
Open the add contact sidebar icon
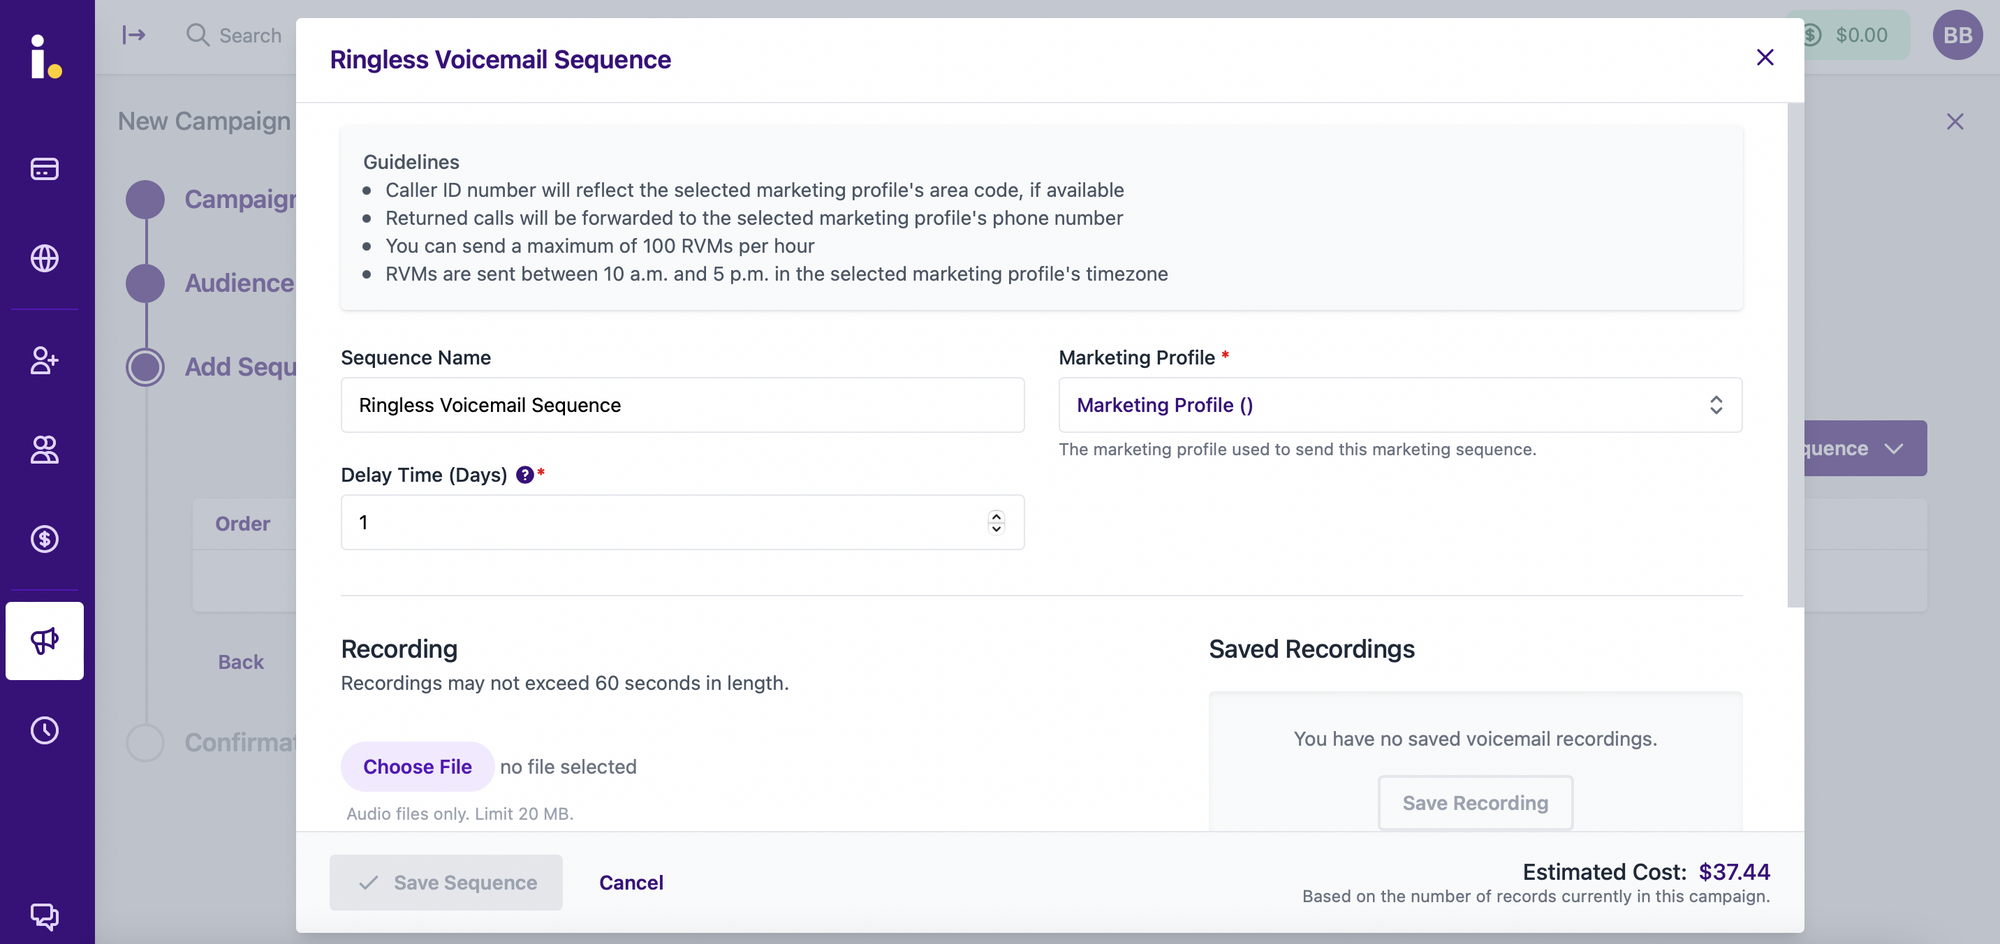(x=45, y=360)
